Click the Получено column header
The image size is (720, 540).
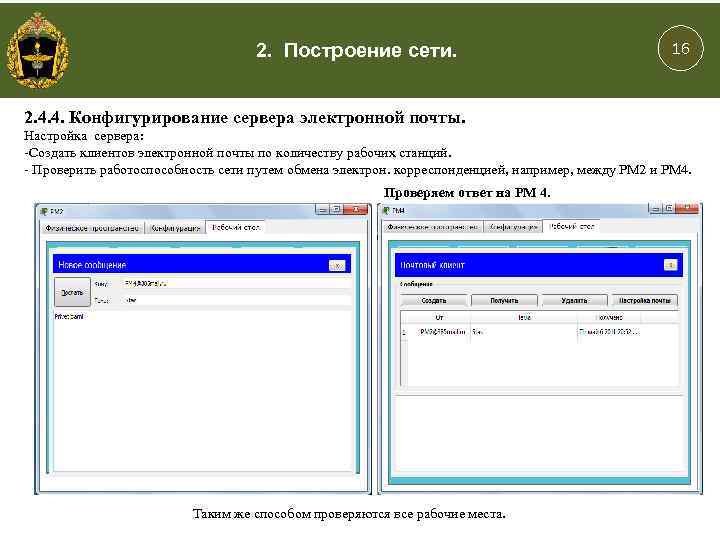point(609,317)
